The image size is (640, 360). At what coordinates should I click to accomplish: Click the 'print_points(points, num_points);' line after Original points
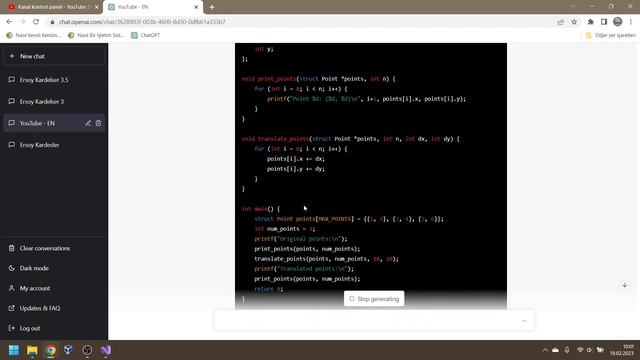click(307, 249)
